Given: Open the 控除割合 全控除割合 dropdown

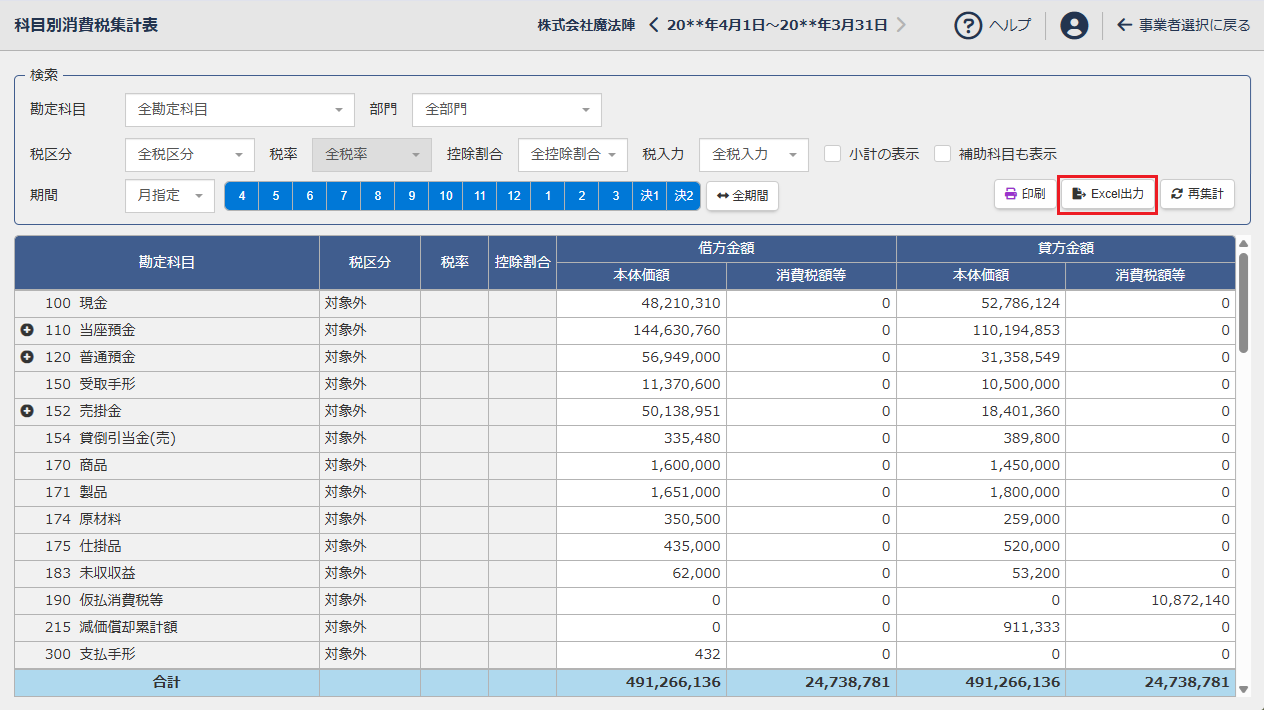Looking at the screenshot, I should (573, 155).
